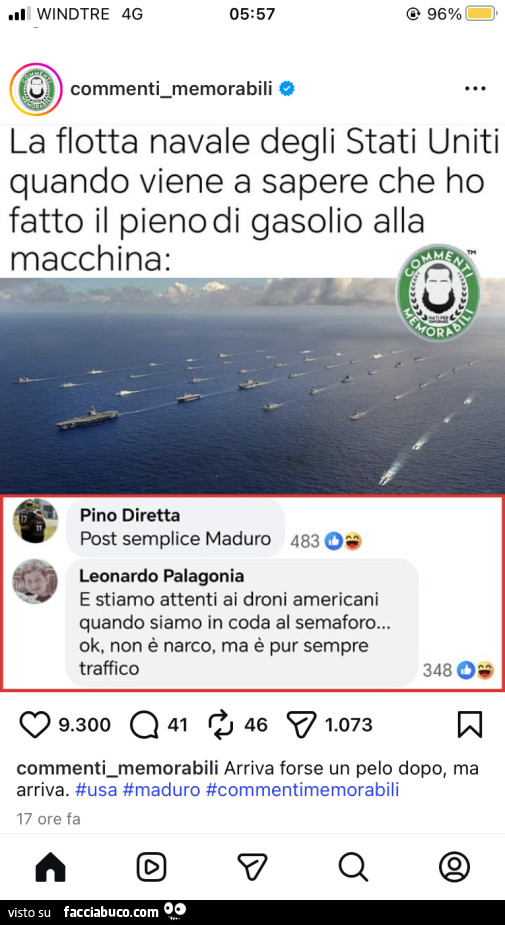Tap commenti_memorabili username in post header

tap(171, 89)
